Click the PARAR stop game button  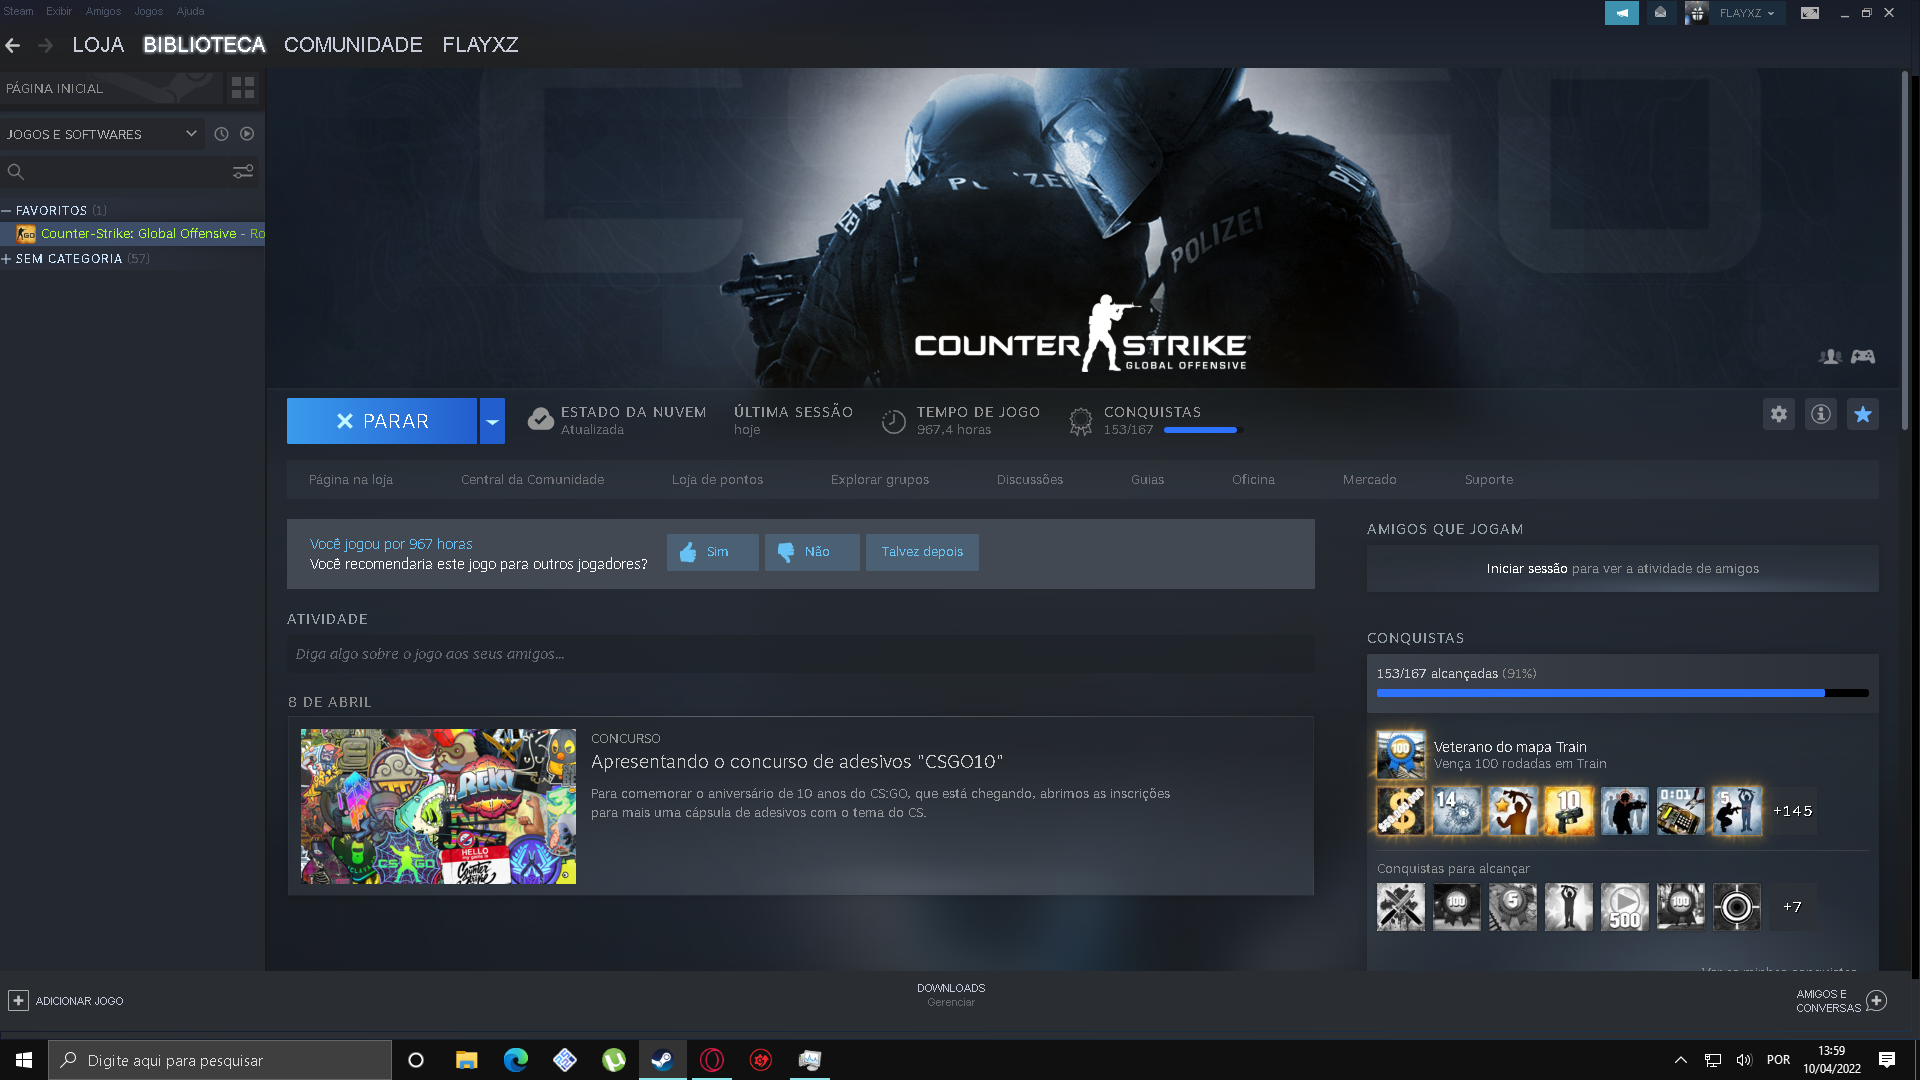382,421
